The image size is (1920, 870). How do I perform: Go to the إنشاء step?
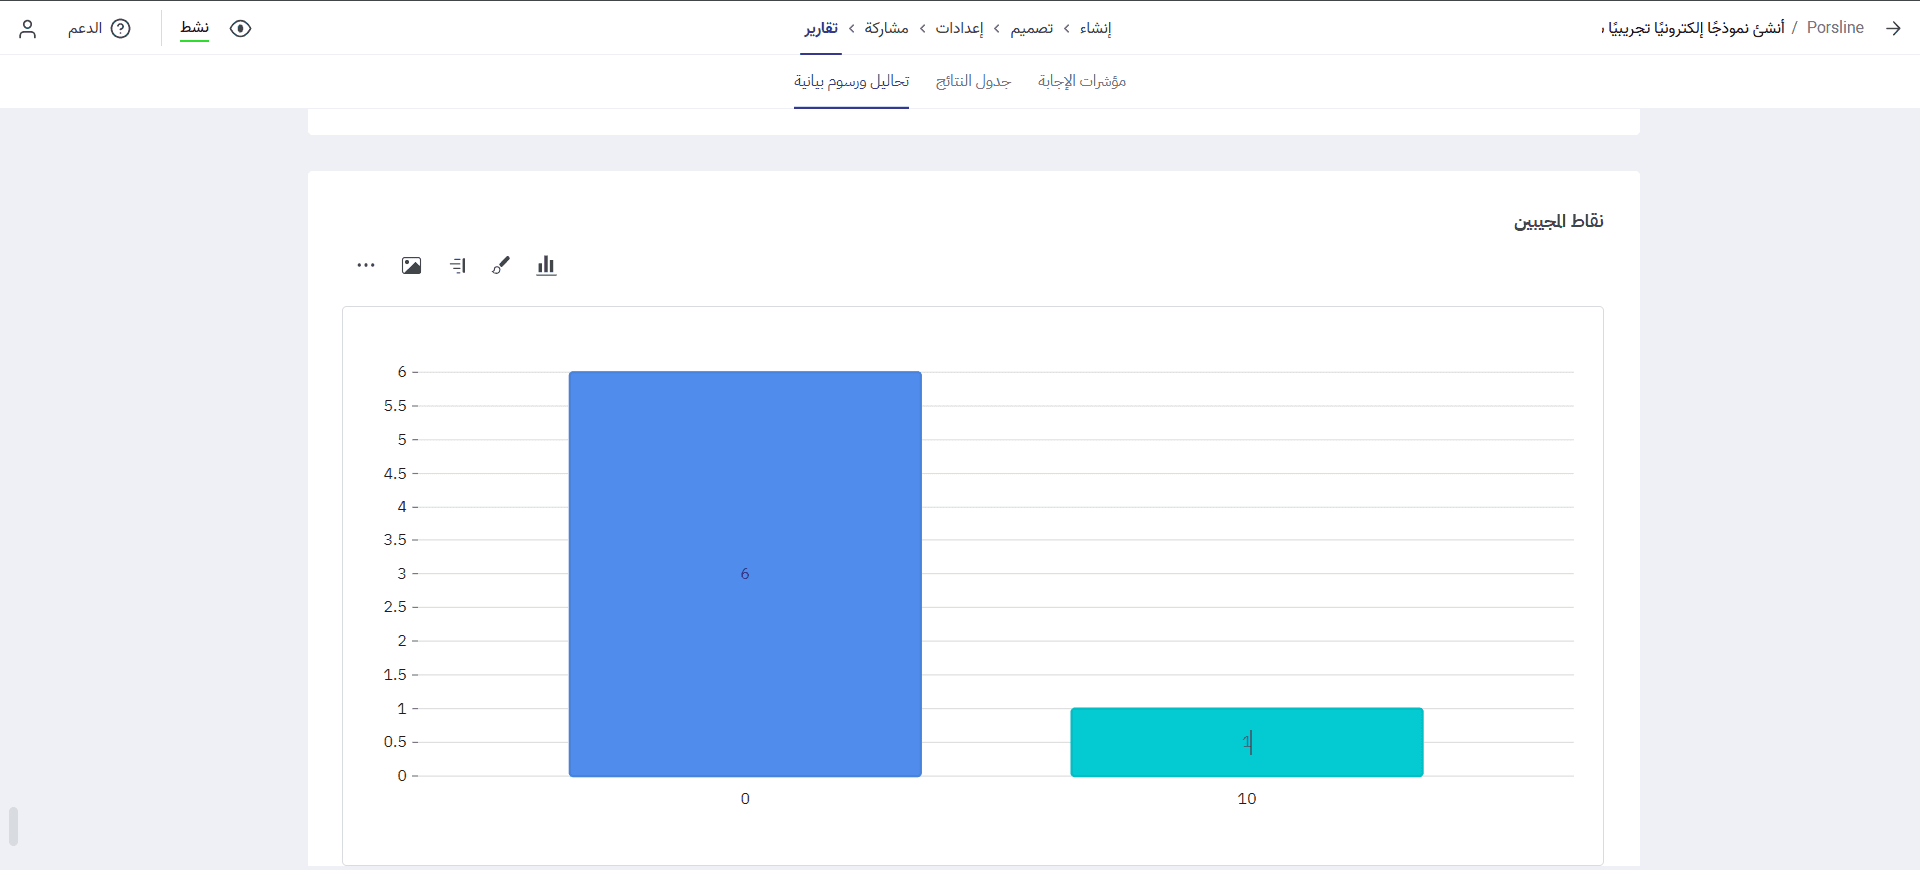[x=1095, y=28]
